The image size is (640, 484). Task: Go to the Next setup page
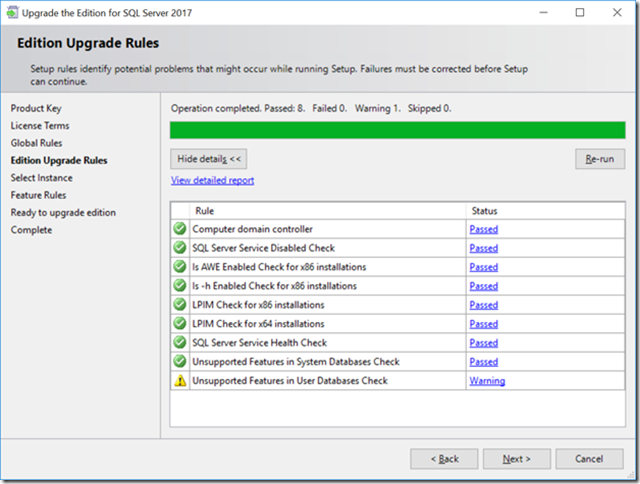517,459
